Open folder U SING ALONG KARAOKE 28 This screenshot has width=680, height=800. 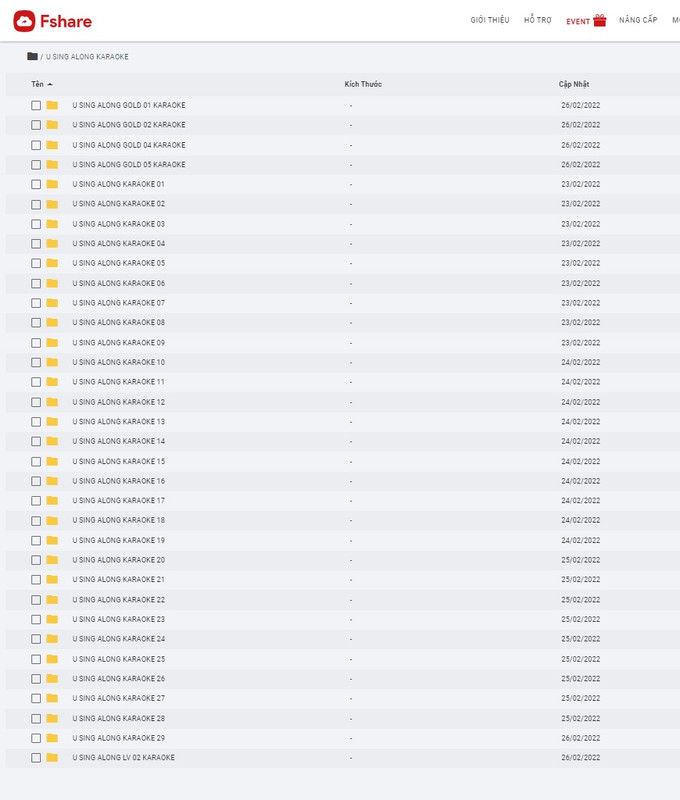point(118,718)
